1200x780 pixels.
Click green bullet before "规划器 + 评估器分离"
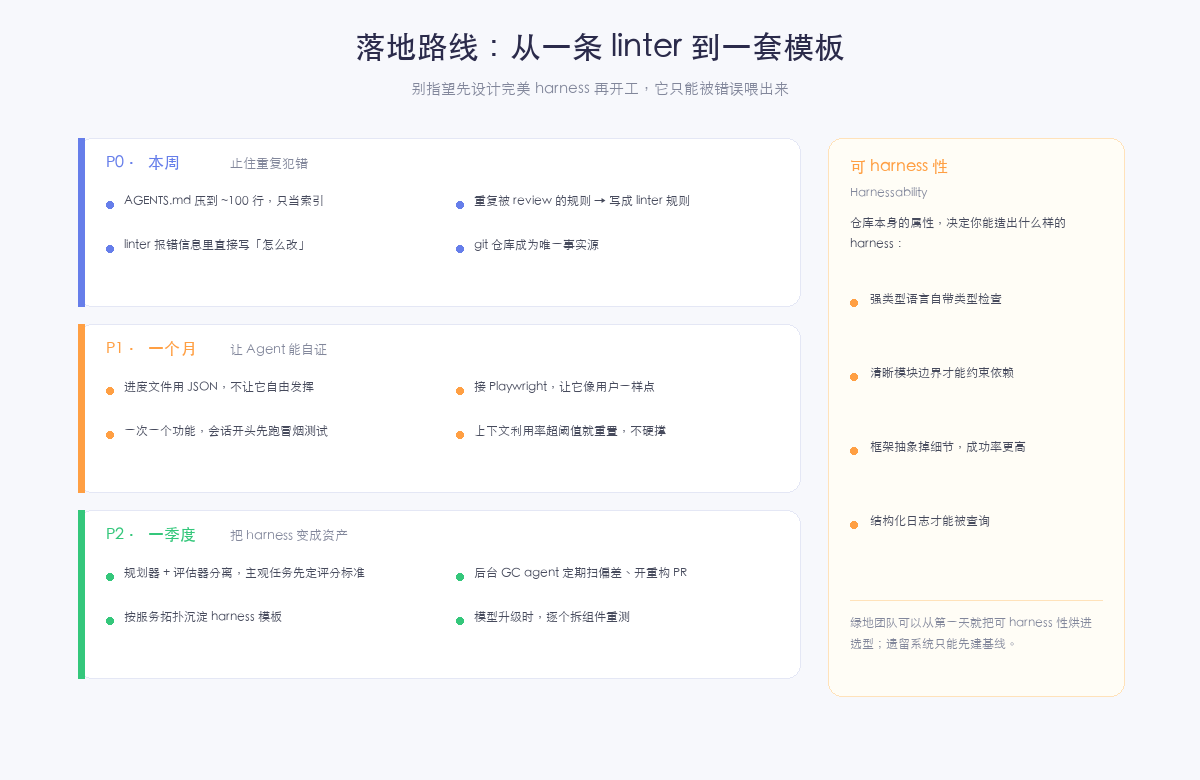click(110, 577)
